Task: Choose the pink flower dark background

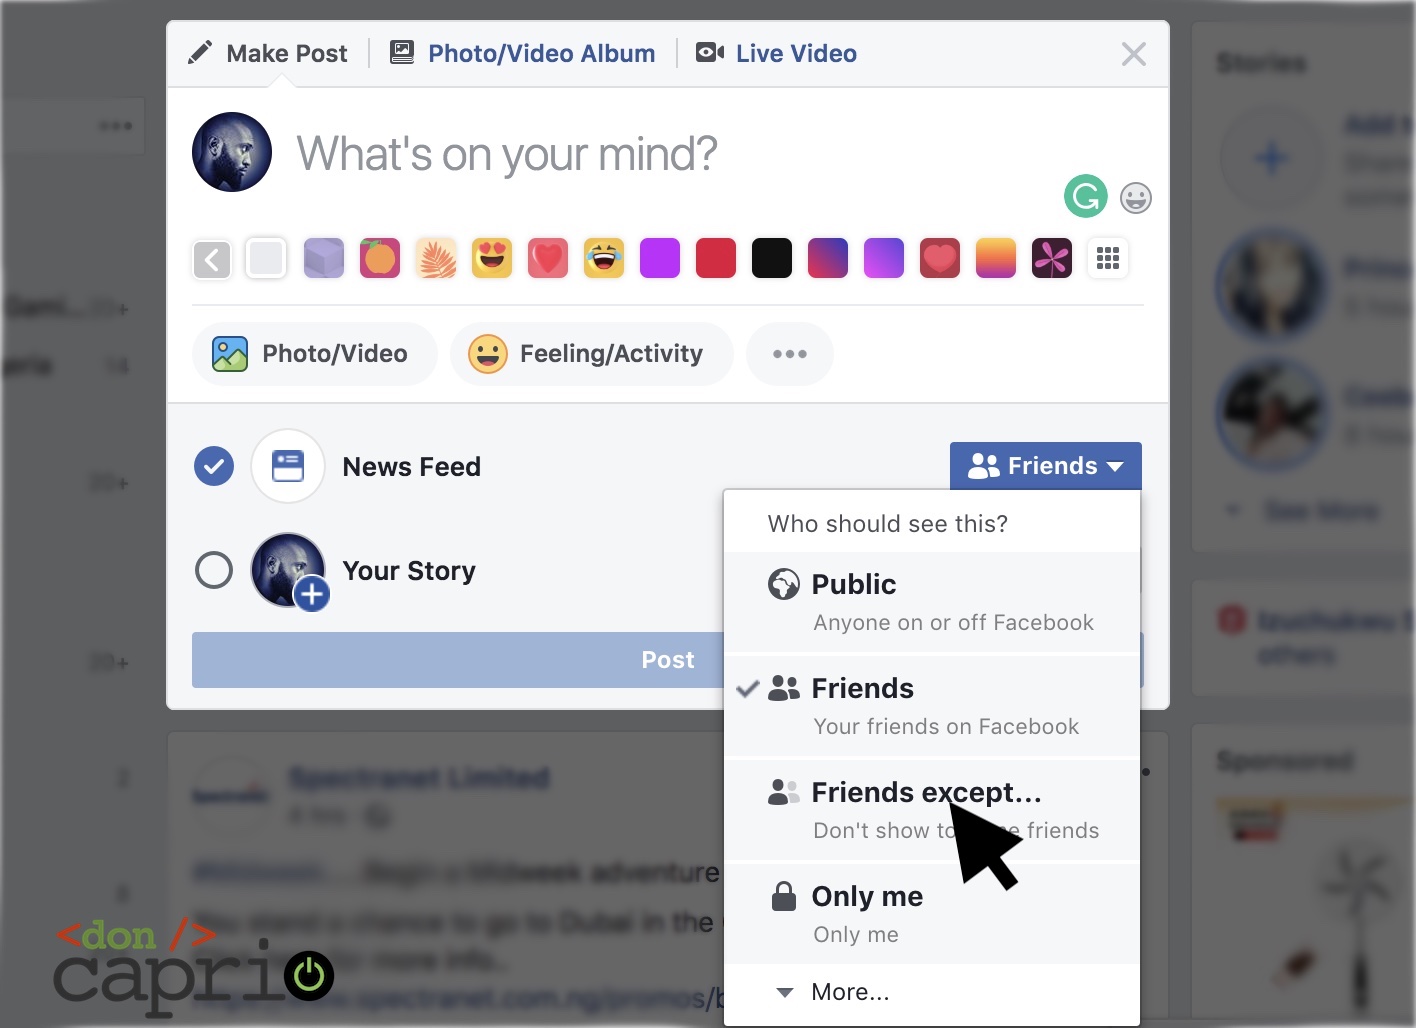Action: [1052, 258]
